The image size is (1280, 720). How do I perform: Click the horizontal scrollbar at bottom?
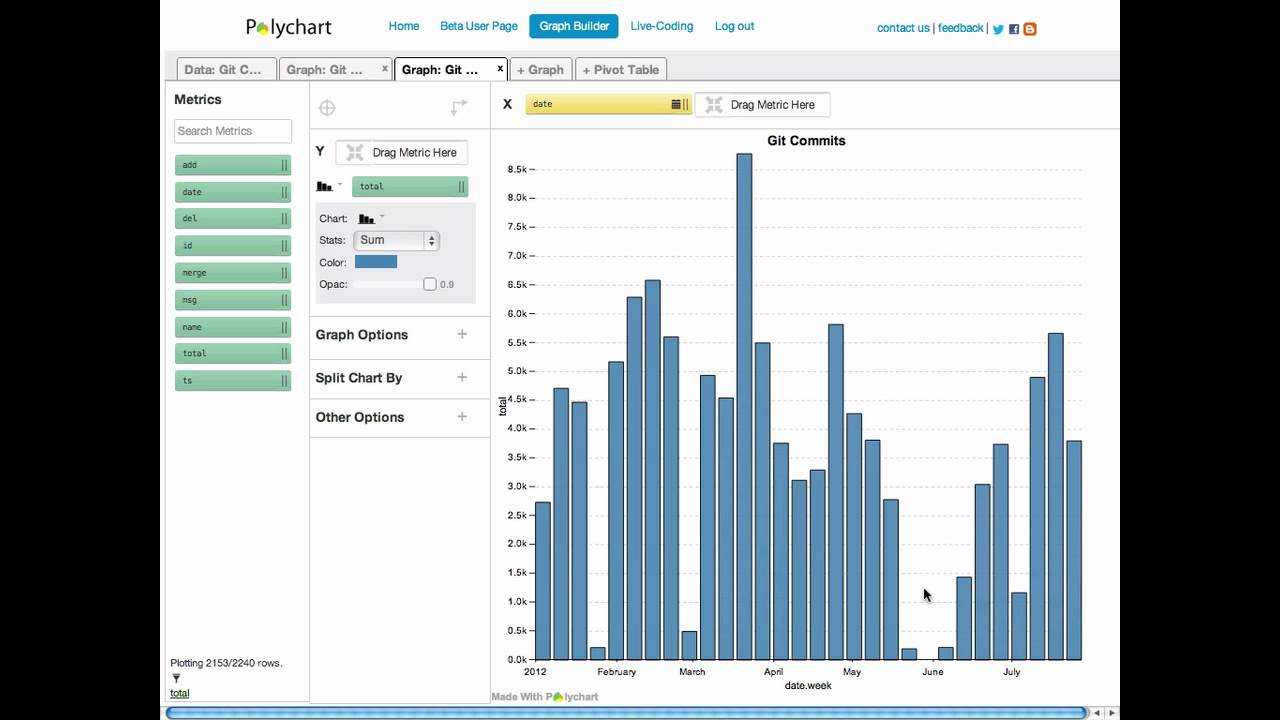click(626, 713)
